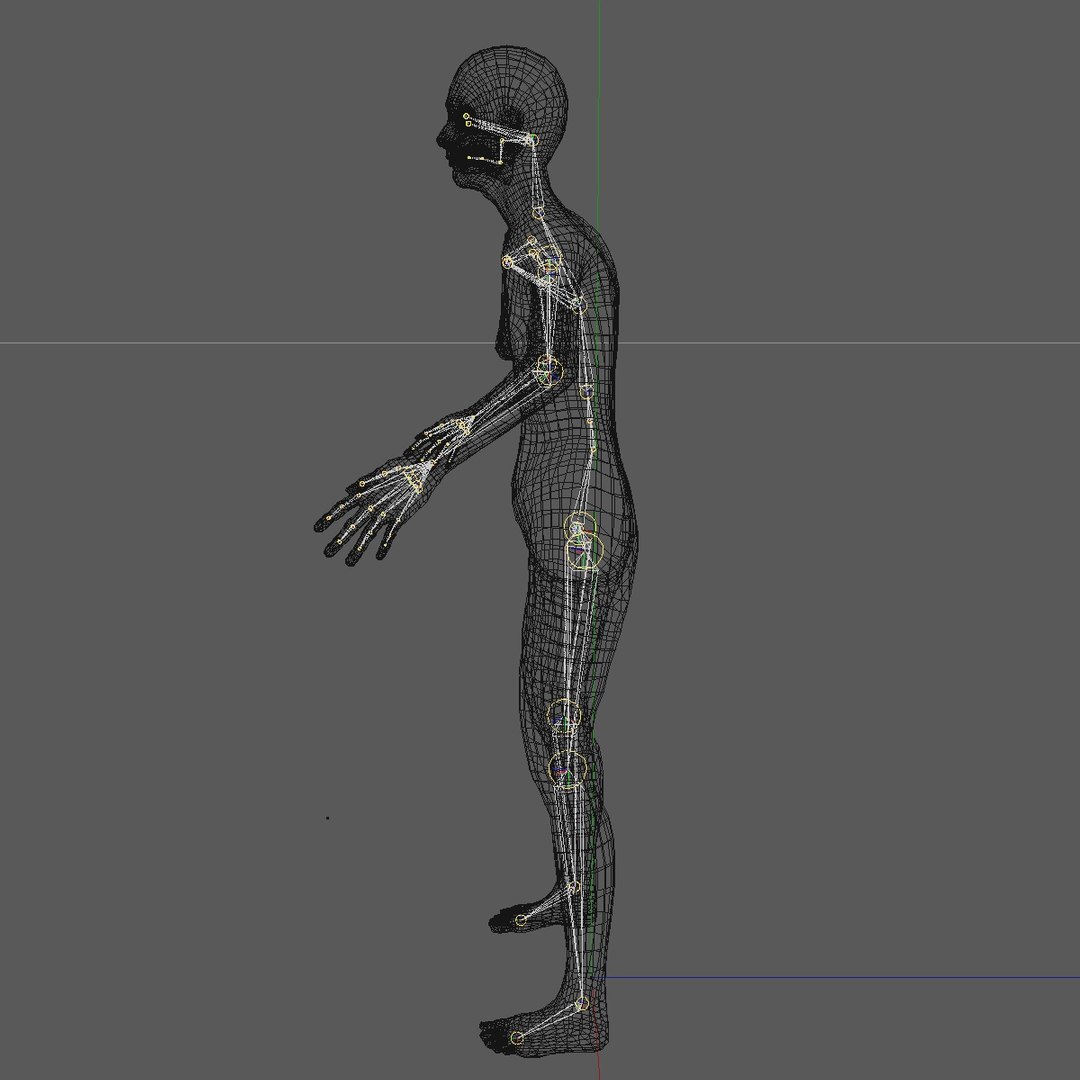Select the jaw tip joint near the mouth

coord(470,158)
